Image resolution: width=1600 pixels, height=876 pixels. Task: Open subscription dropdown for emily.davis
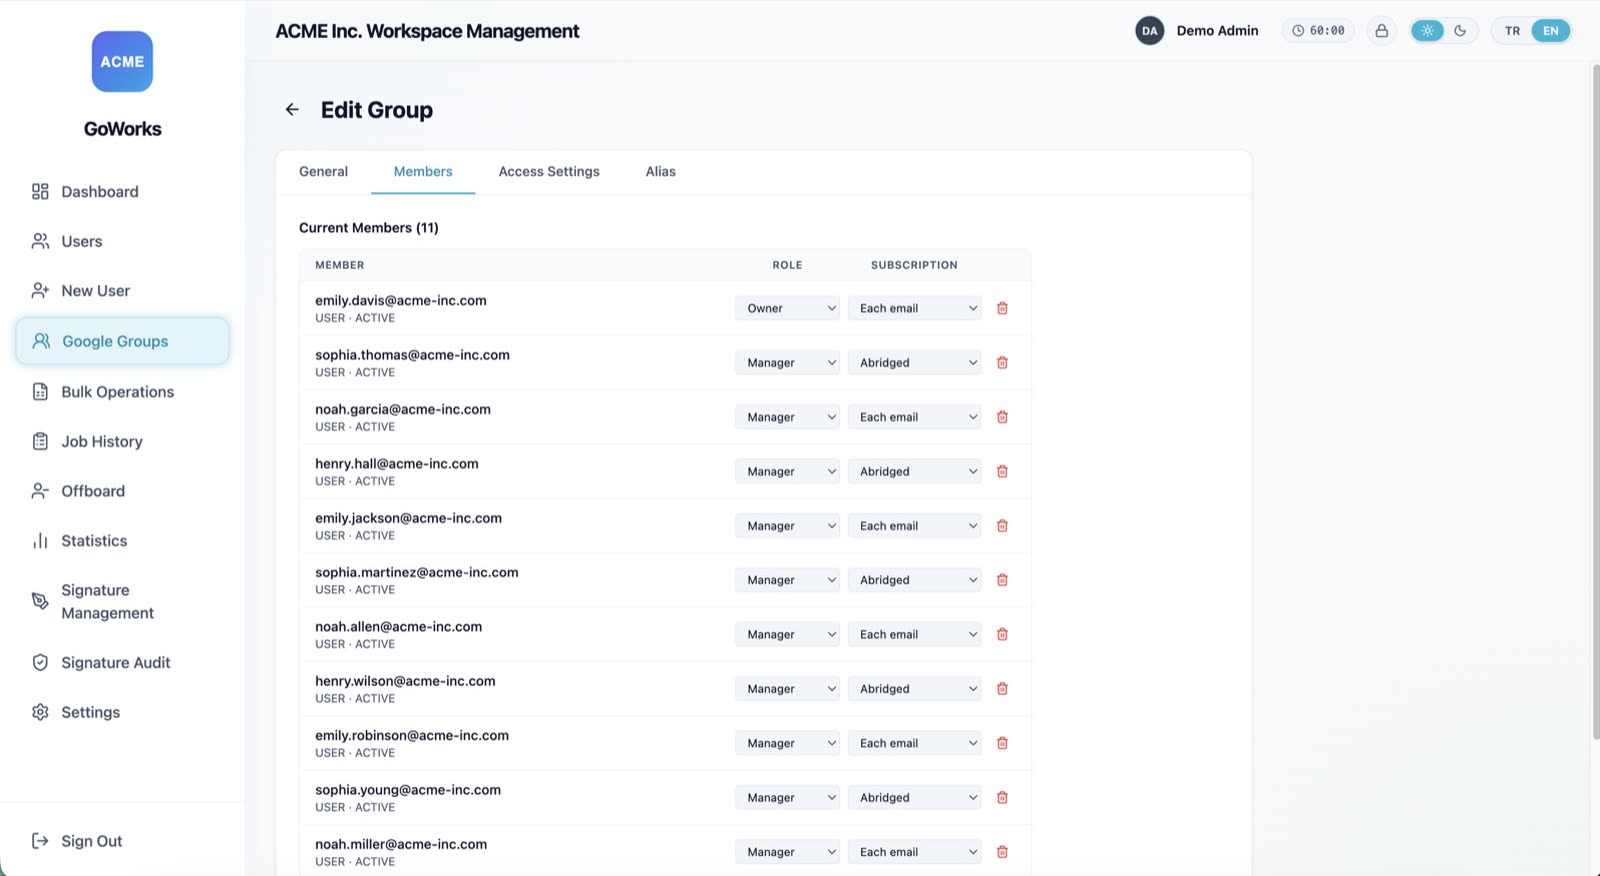(x=914, y=308)
